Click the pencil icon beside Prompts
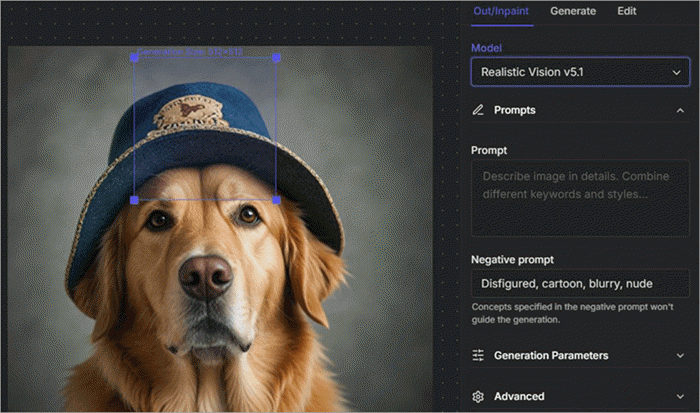 click(479, 110)
